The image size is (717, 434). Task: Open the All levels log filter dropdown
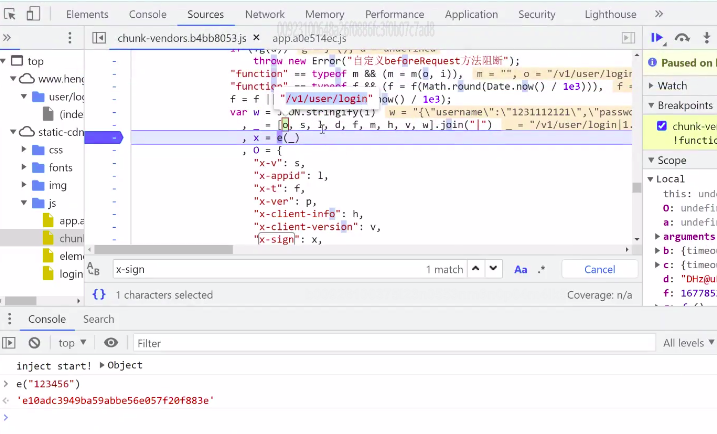pyautogui.click(x=688, y=343)
